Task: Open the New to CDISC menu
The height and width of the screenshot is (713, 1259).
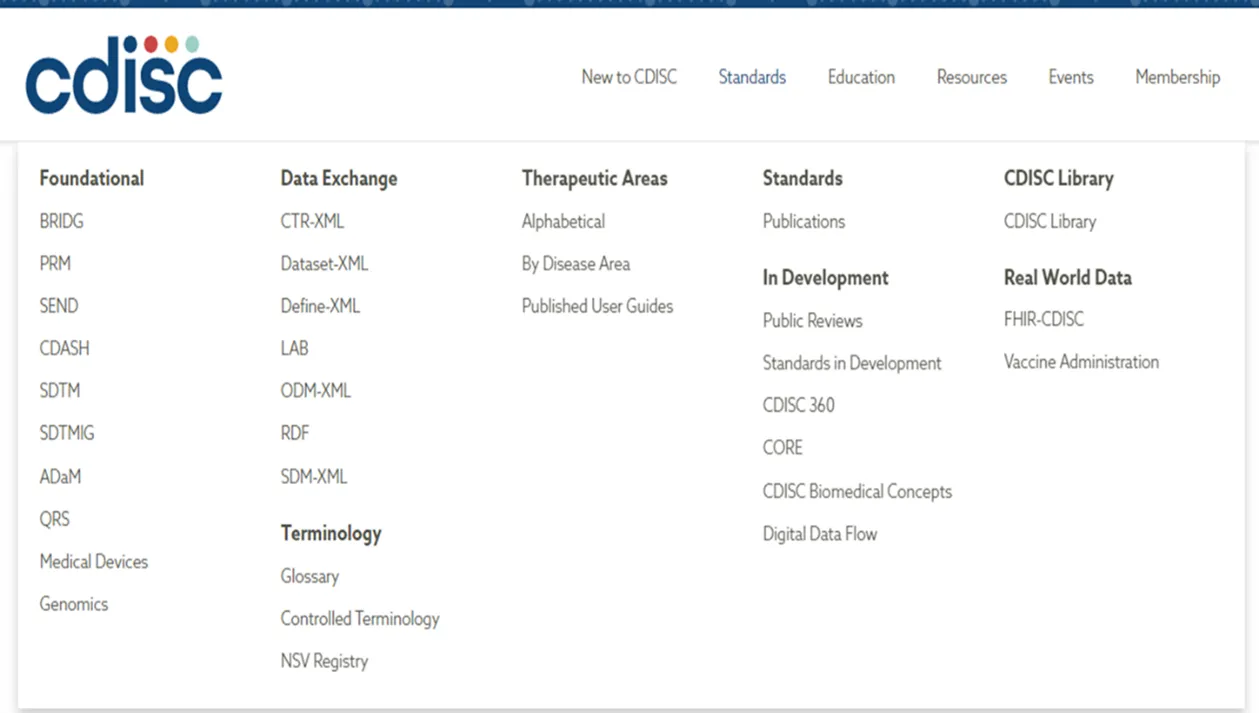Action: click(629, 77)
